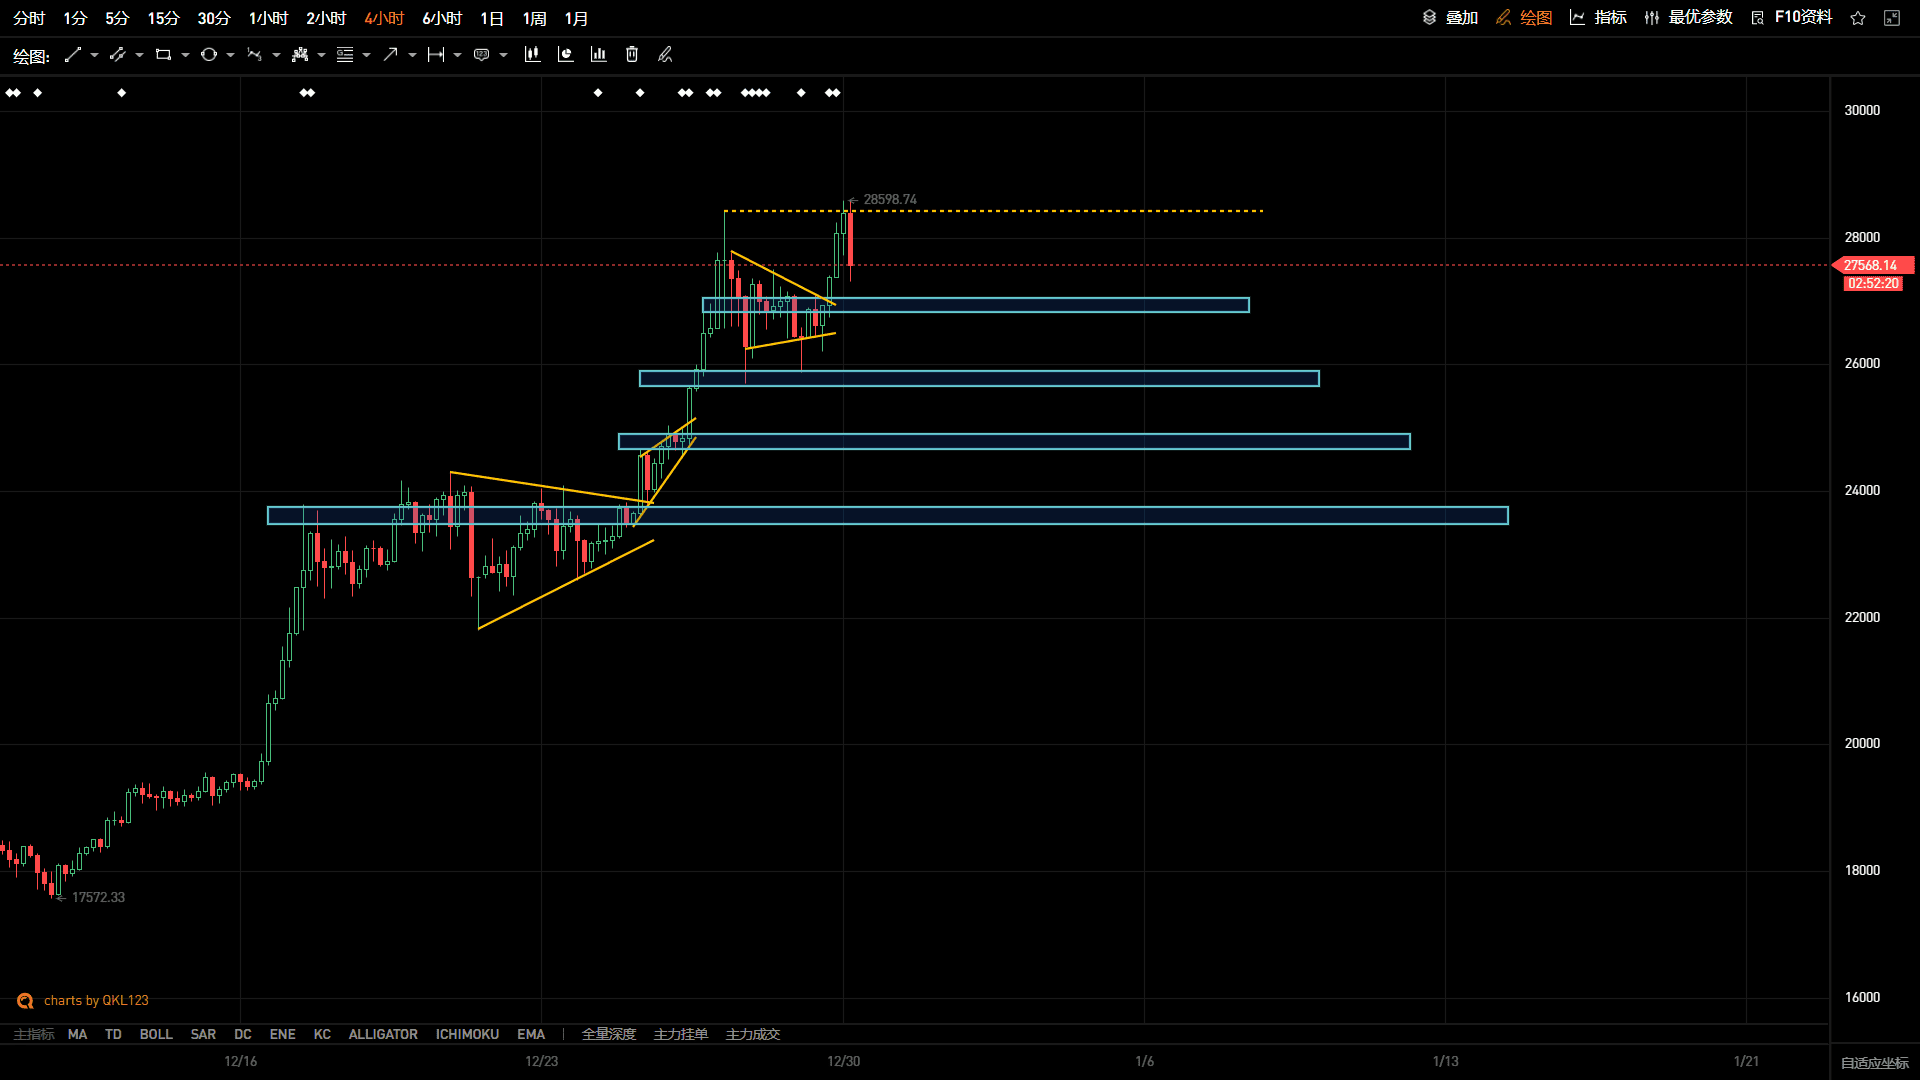This screenshot has width=1920, height=1080.
Task: Expand the arrow tool dropdown arrow
Action: tap(412, 55)
